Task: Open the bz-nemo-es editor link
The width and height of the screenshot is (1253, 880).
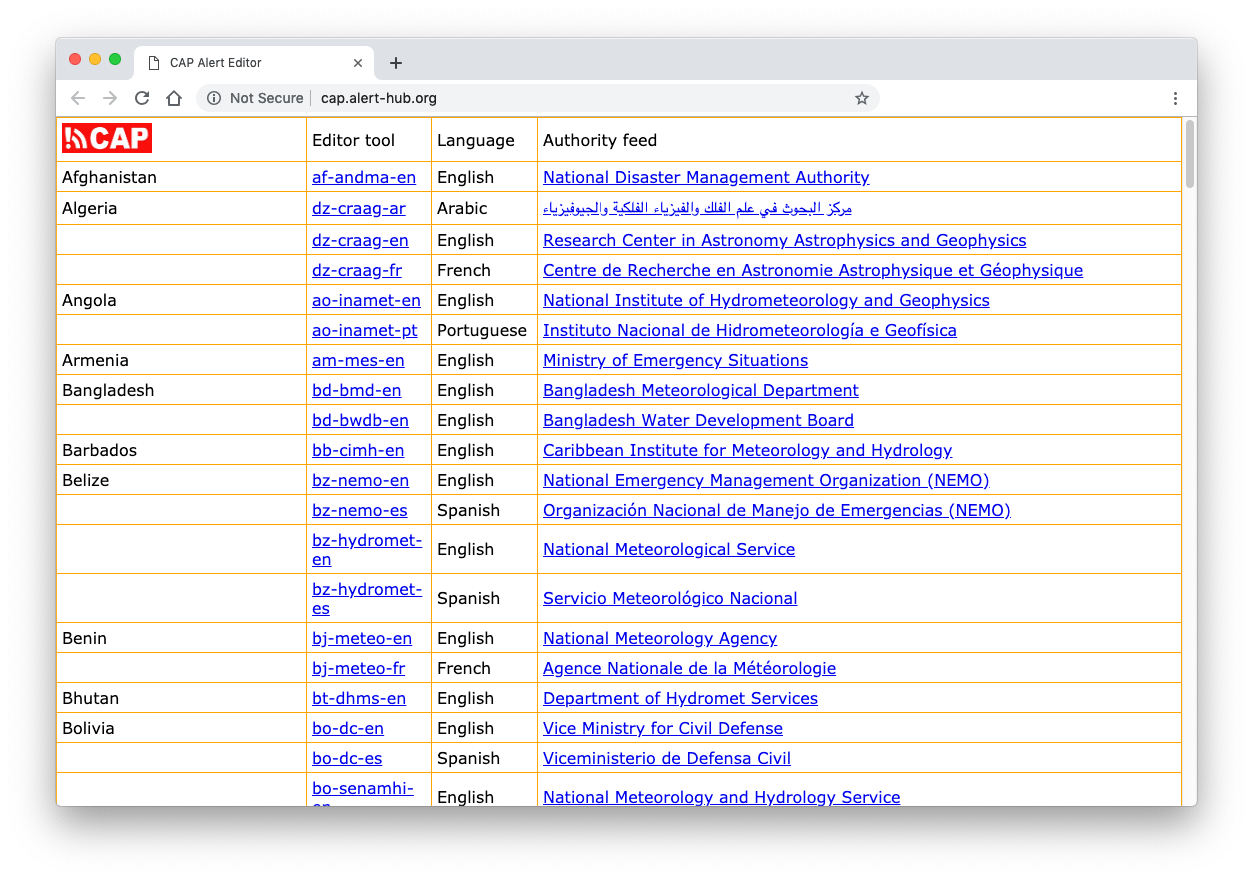Action: point(360,510)
